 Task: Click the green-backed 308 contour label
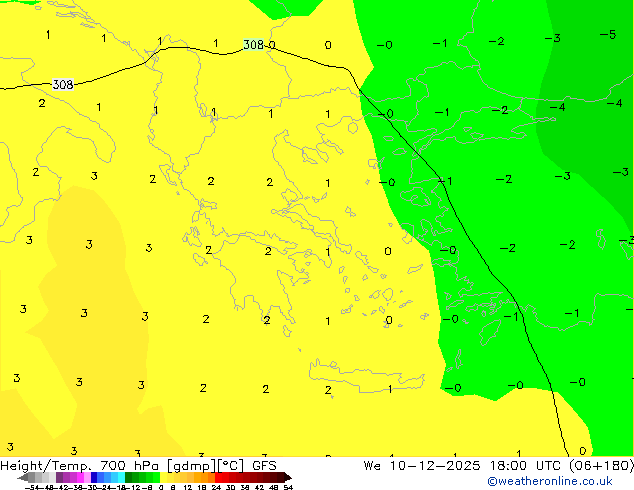(x=254, y=44)
